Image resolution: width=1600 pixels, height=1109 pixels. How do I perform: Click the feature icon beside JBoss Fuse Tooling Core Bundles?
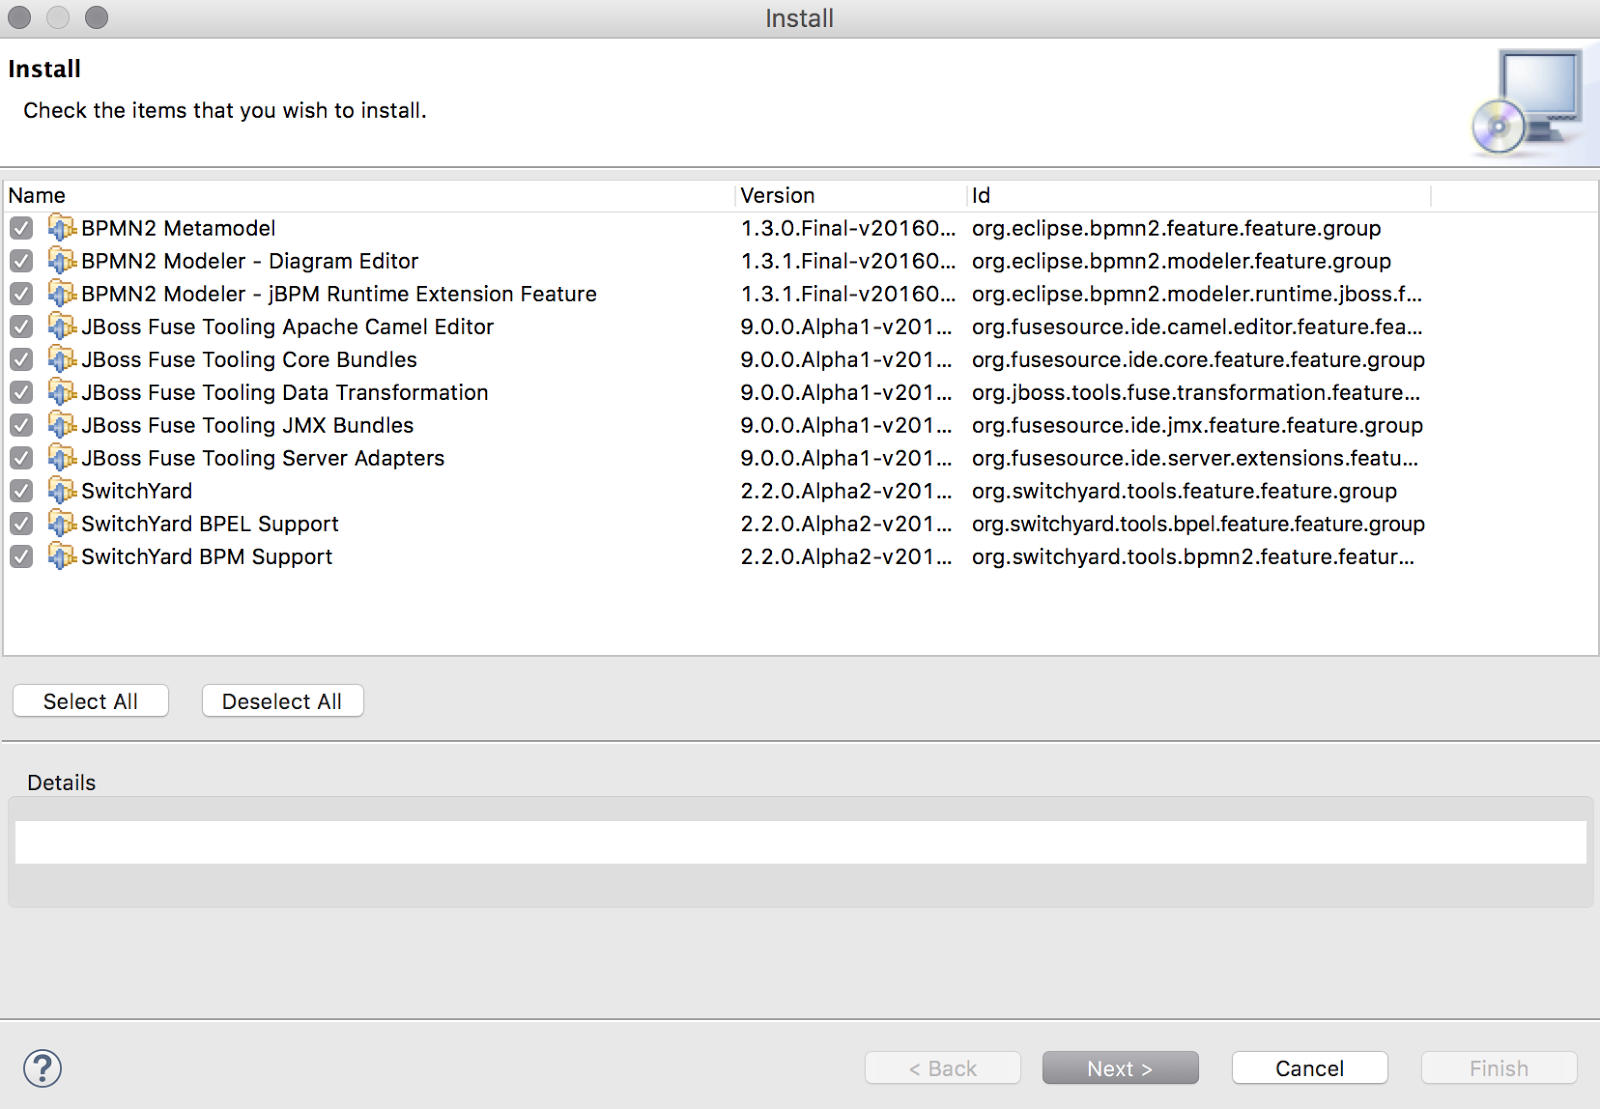coord(62,359)
